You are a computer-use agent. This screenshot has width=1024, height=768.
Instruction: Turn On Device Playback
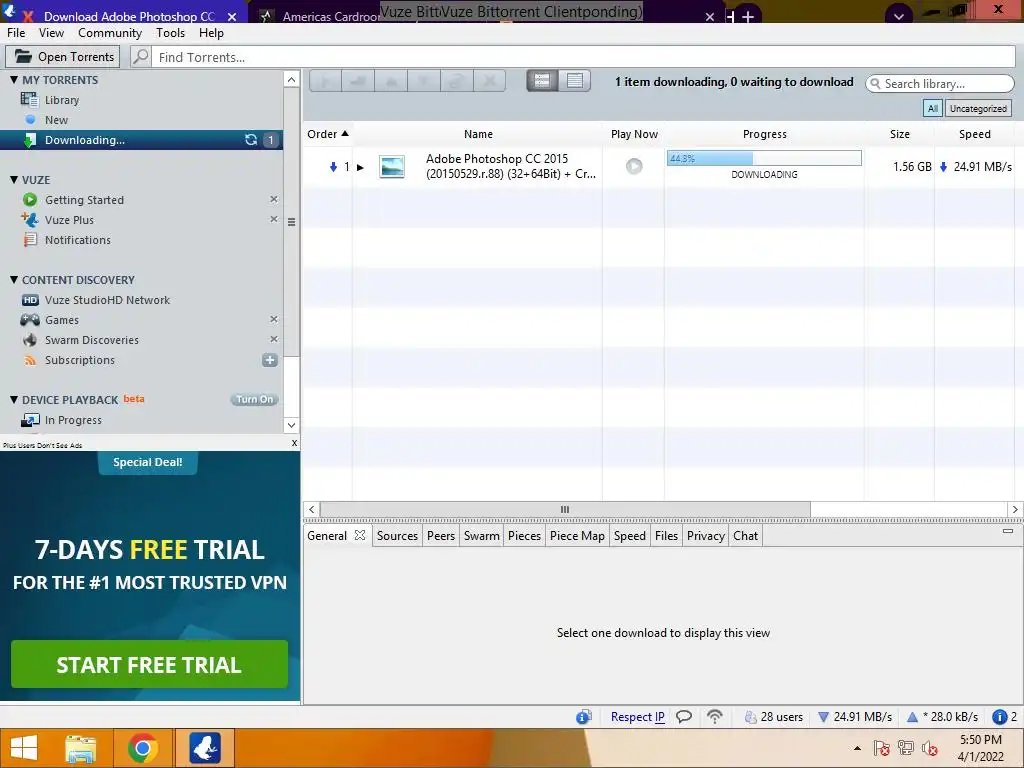click(x=255, y=399)
